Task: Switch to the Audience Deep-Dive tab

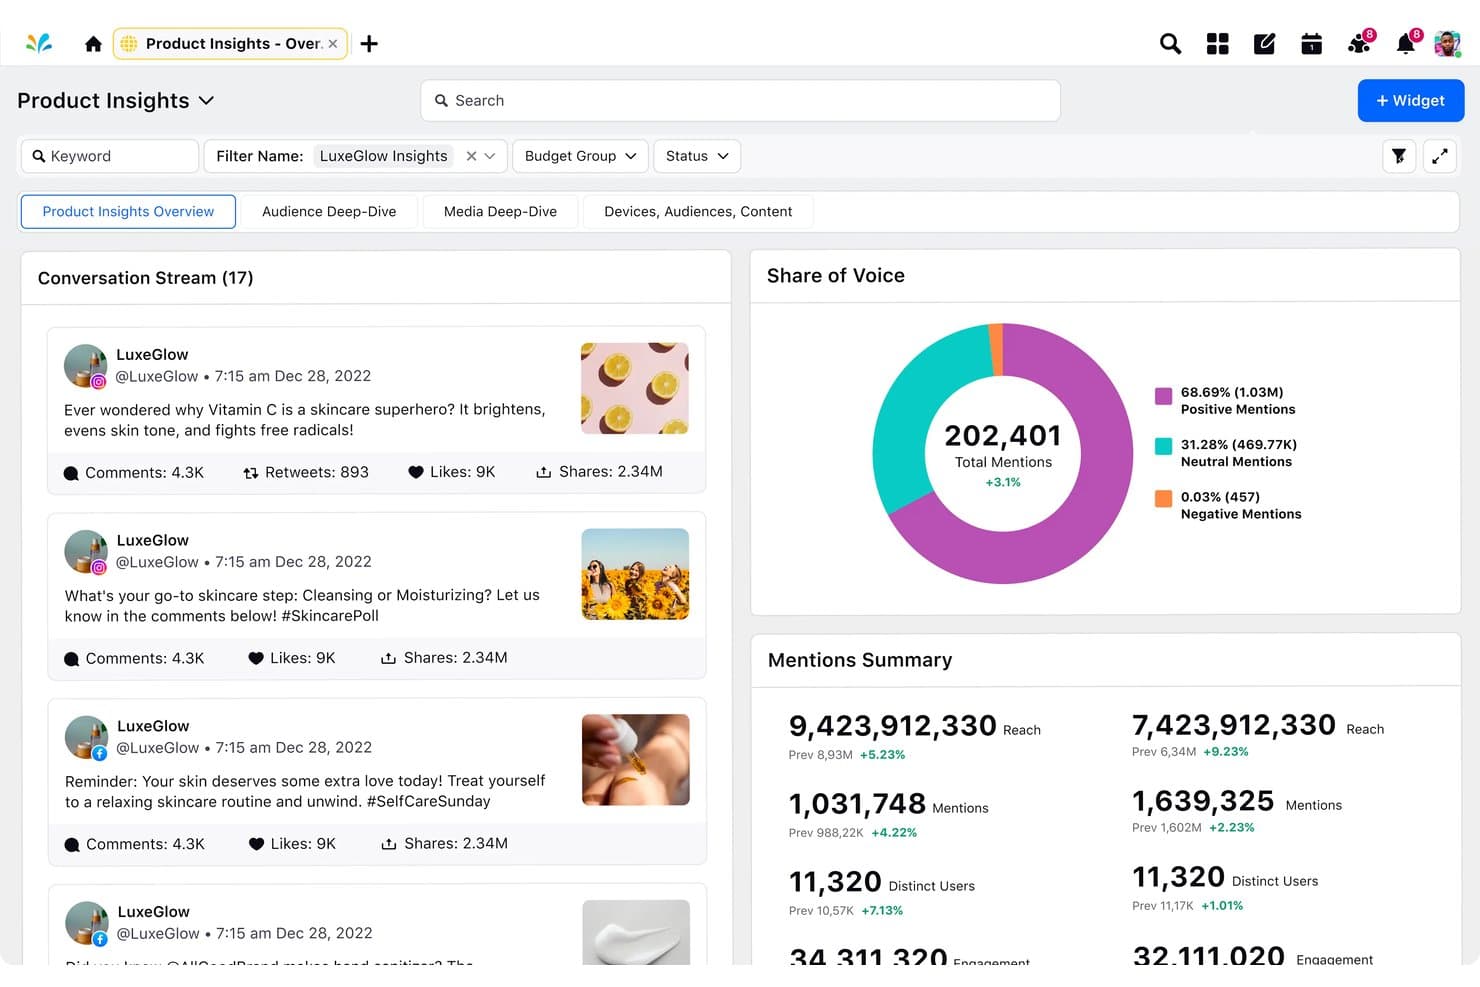Action: pos(329,212)
